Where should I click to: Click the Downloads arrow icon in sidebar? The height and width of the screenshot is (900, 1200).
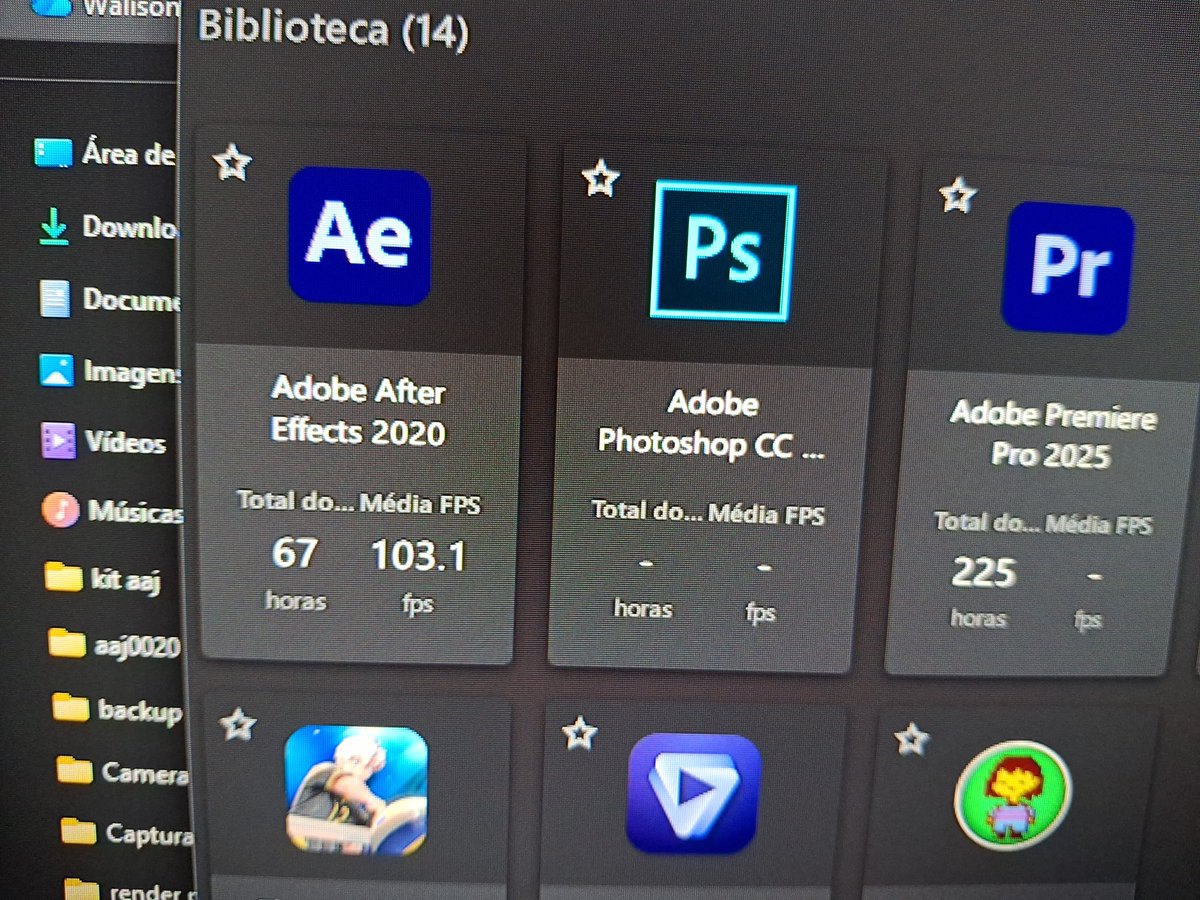pos(53,226)
